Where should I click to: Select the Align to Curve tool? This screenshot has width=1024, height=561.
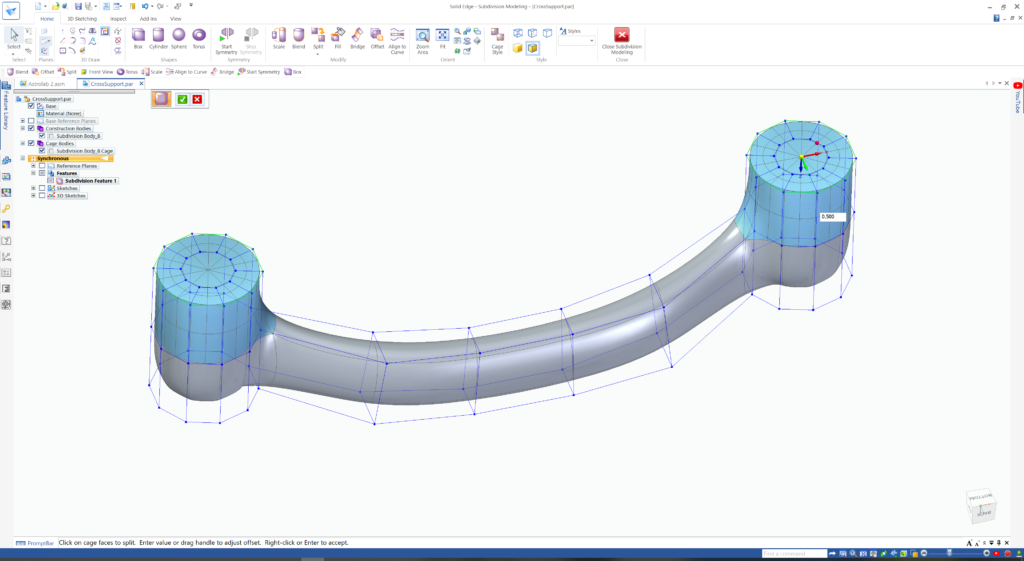coord(397,40)
